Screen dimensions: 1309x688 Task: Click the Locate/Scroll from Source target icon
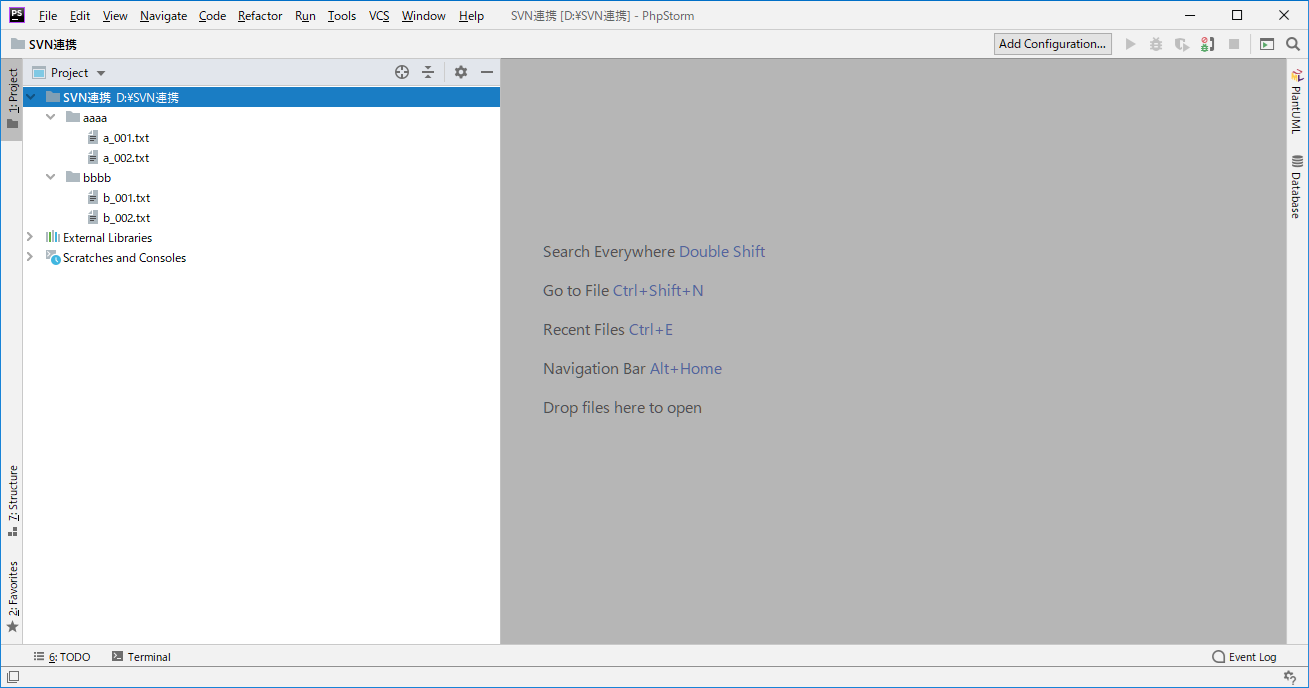point(402,72)
